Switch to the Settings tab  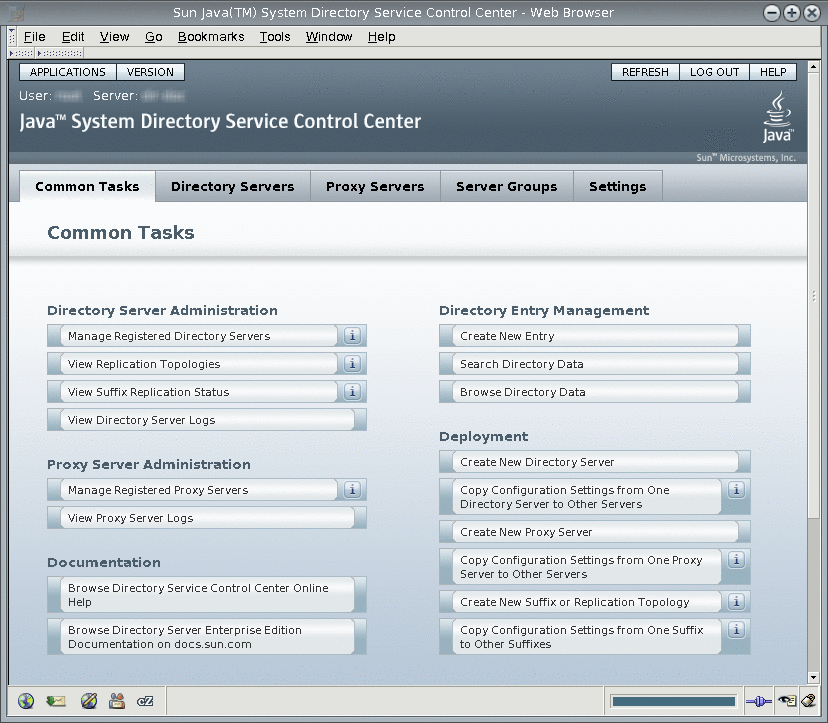click(617, 186)
